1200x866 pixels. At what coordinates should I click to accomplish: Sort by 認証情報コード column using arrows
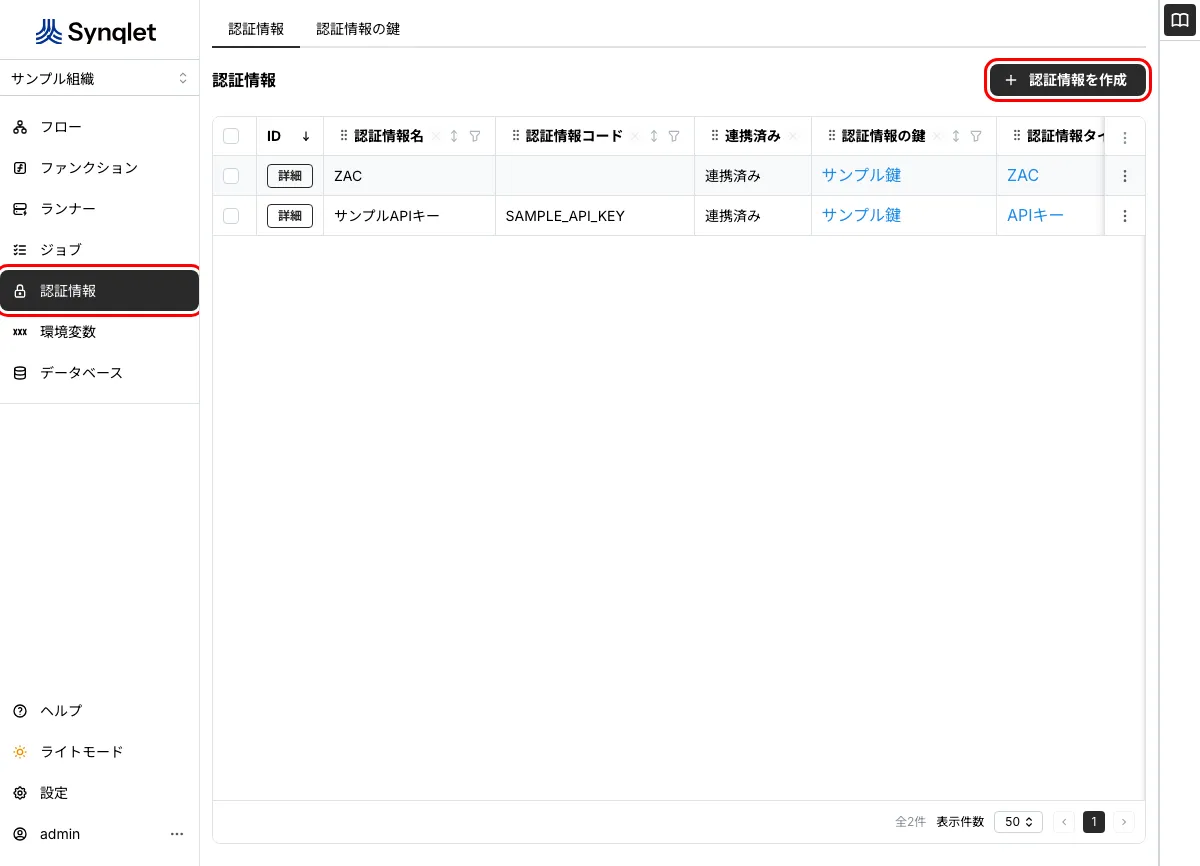tap(654, 136)
